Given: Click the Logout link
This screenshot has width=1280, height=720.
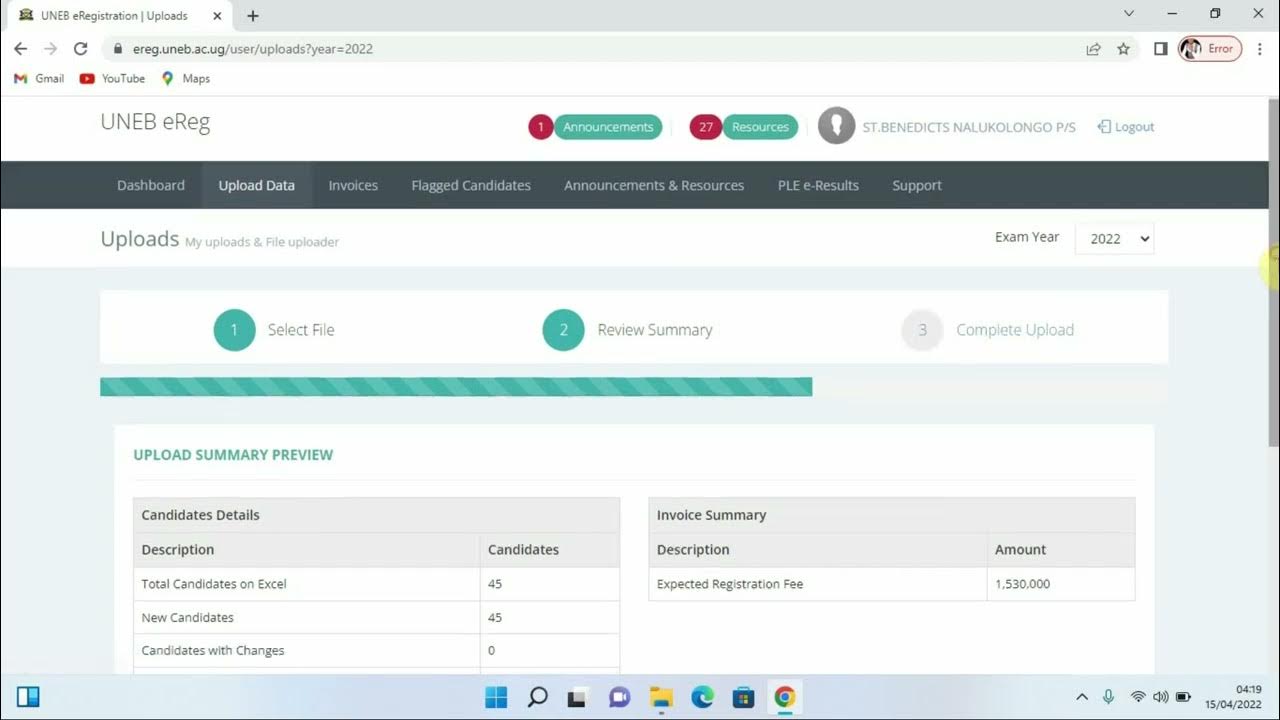Looking at the screenshot, I should coord(1126,127).
